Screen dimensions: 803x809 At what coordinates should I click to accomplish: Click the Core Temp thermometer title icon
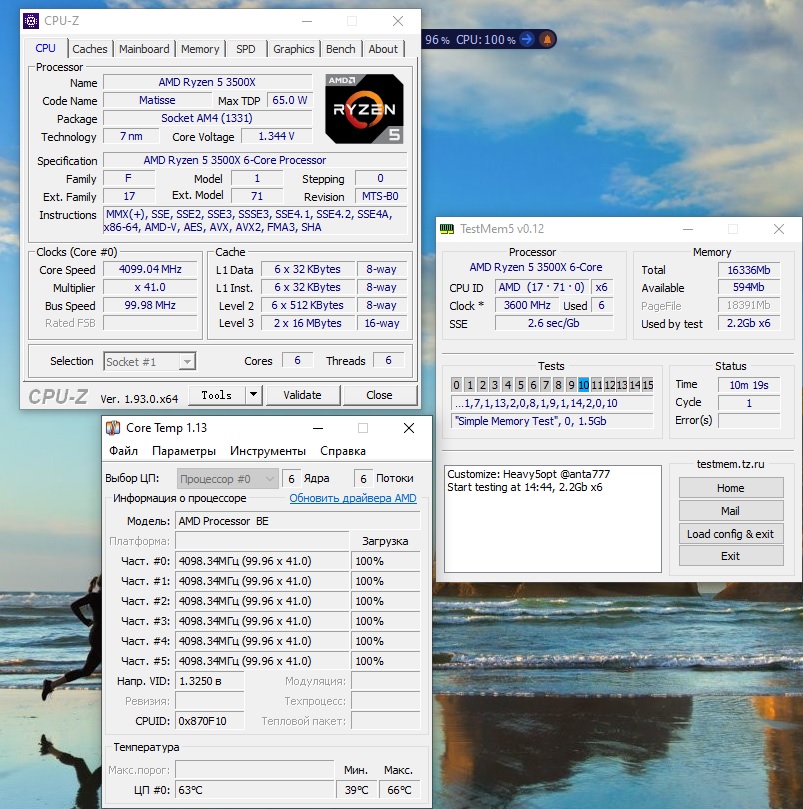[x=113, y=428]
